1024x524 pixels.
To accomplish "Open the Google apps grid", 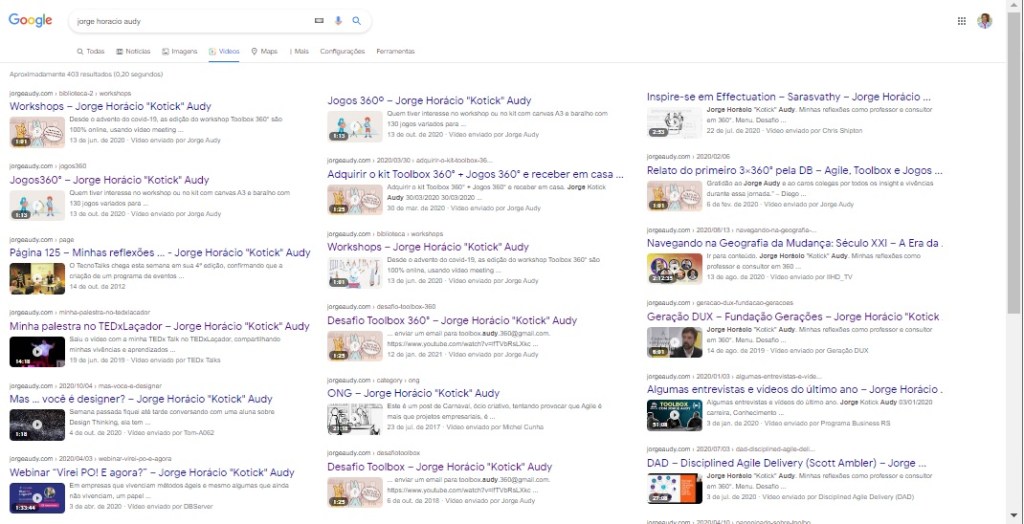I will (x=962, y=21).
